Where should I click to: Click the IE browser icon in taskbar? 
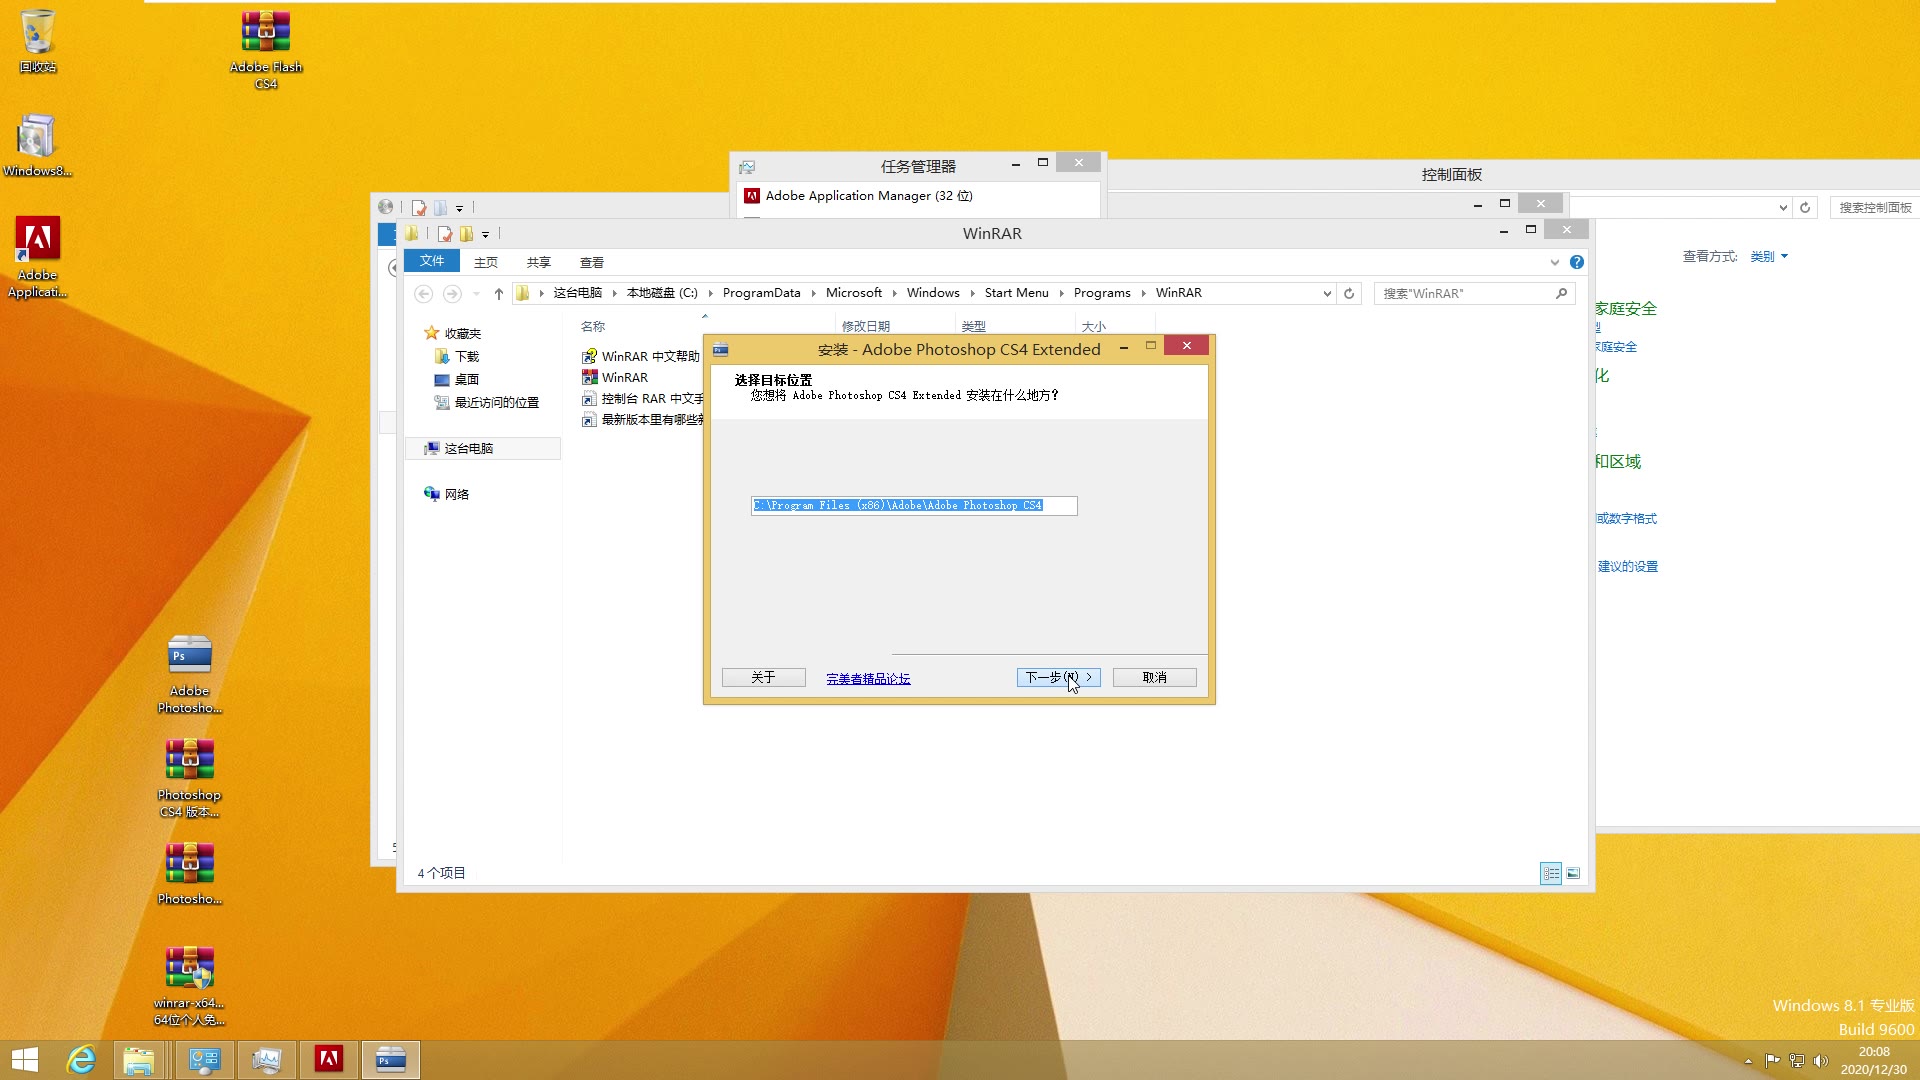tap(80, 1059)
